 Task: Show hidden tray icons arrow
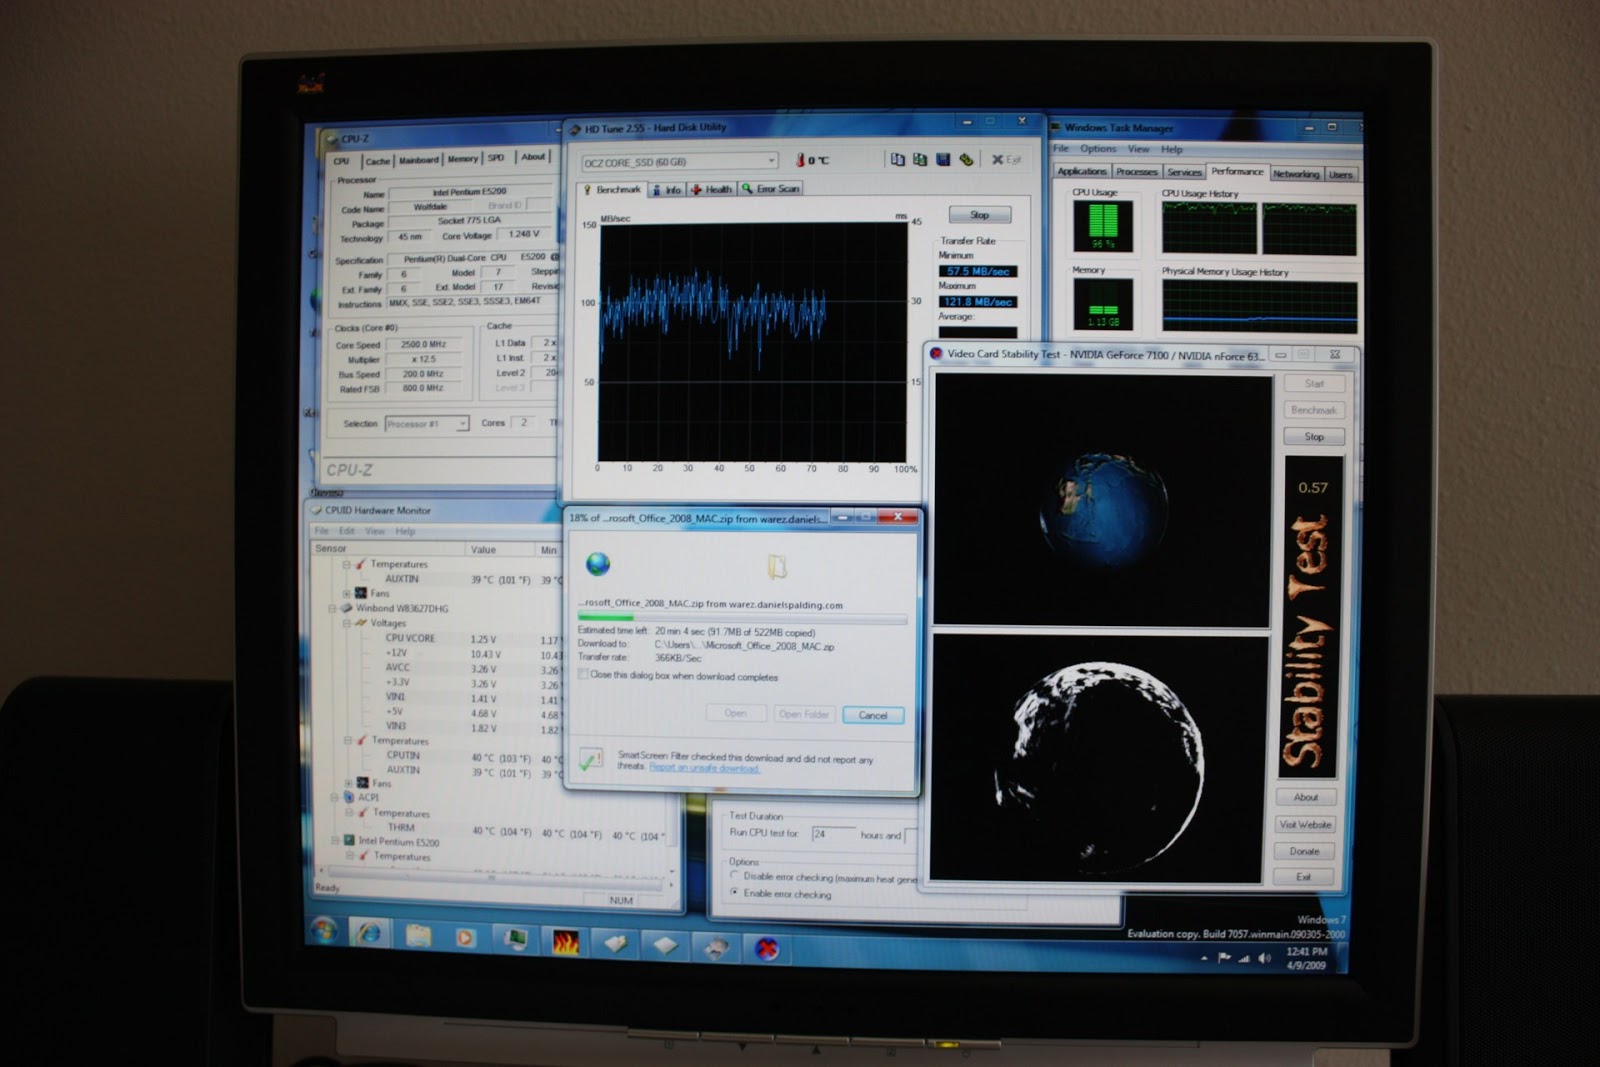(x=1204, y=958)
